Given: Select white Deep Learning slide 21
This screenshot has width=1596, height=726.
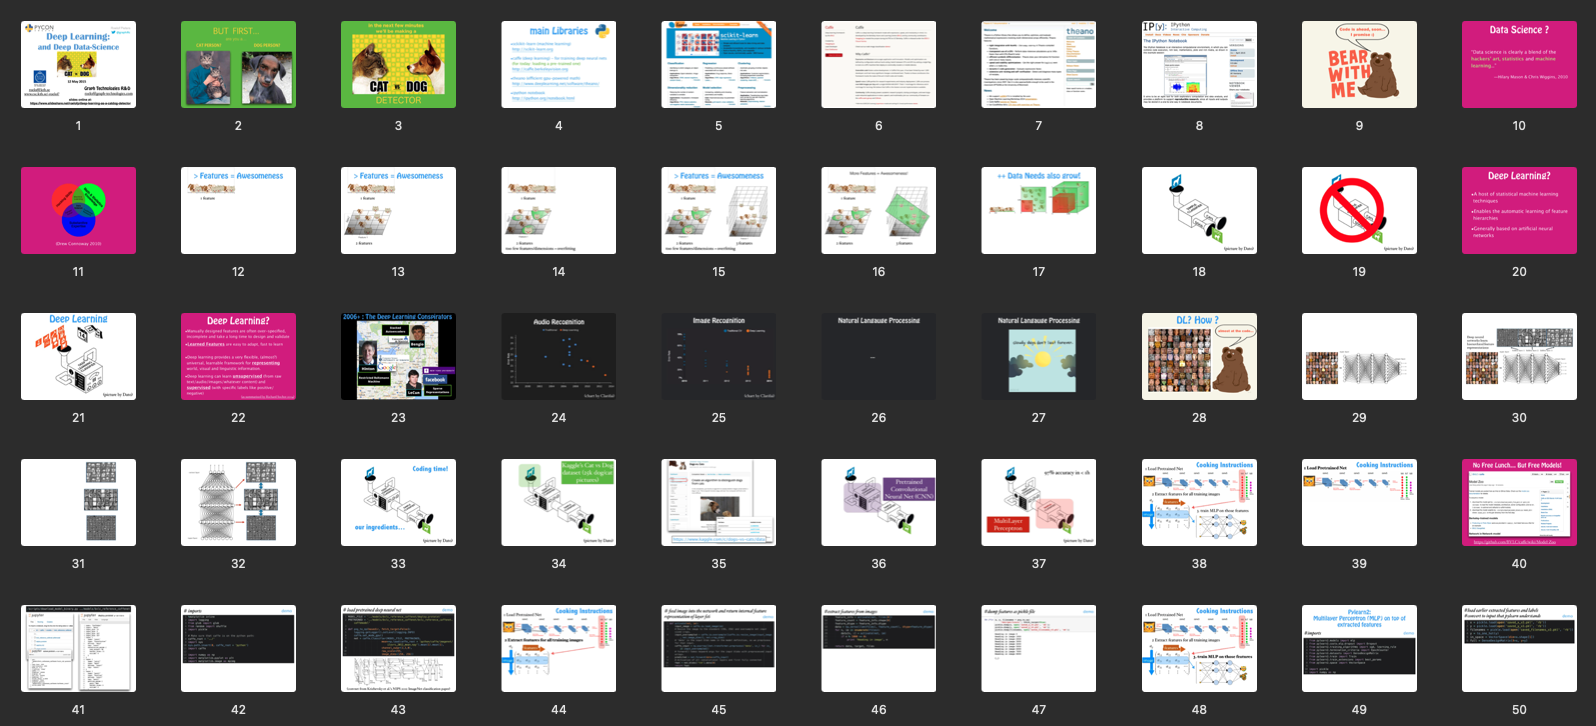Looking at the screenshot, I should point(78,356).
